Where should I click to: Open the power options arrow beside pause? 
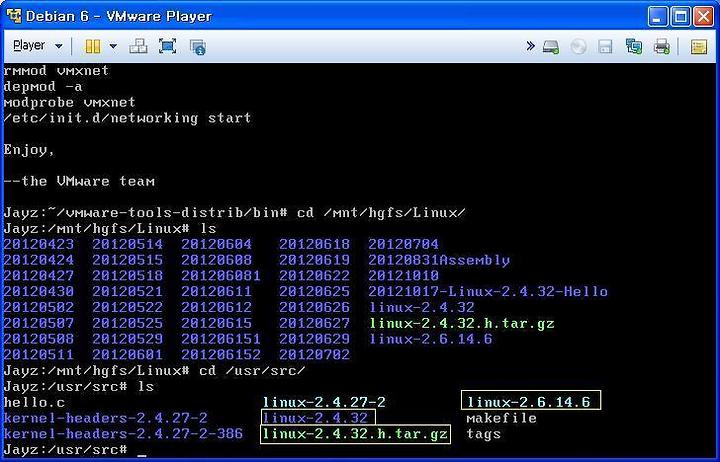tap(113, 46)
